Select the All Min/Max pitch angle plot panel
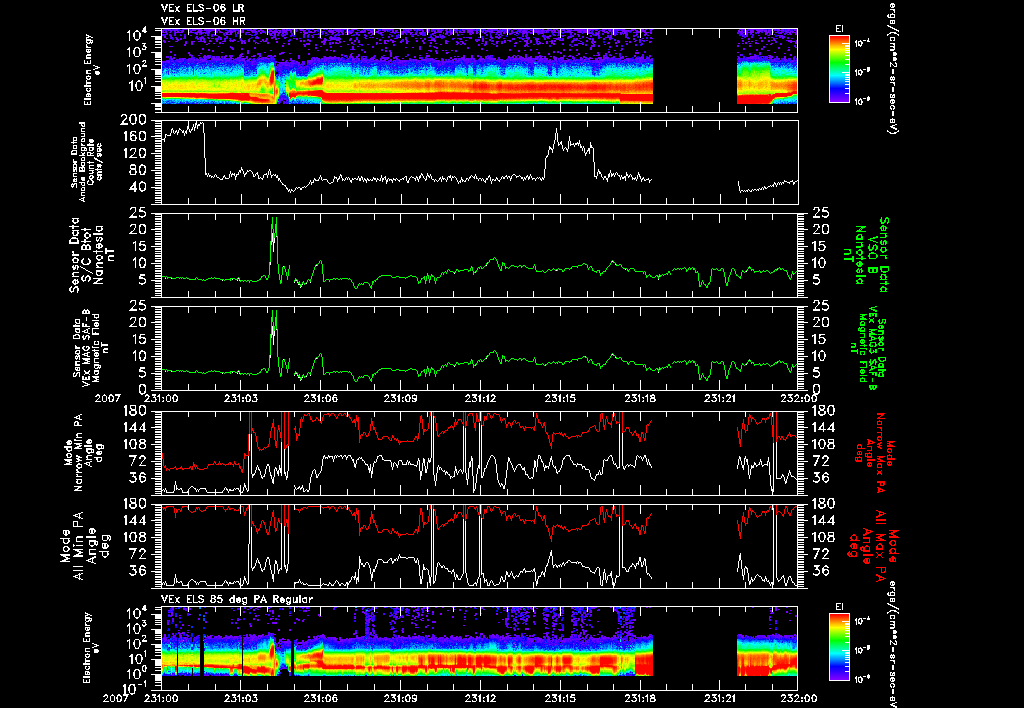 click(x=479, y=545)
